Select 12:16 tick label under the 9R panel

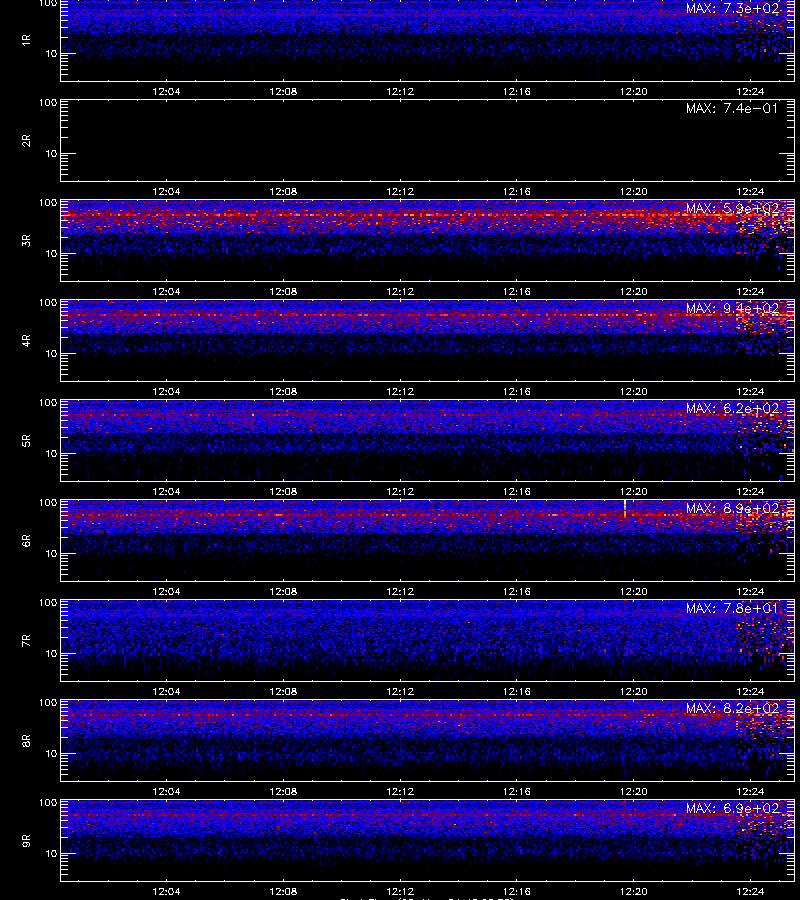516,891
